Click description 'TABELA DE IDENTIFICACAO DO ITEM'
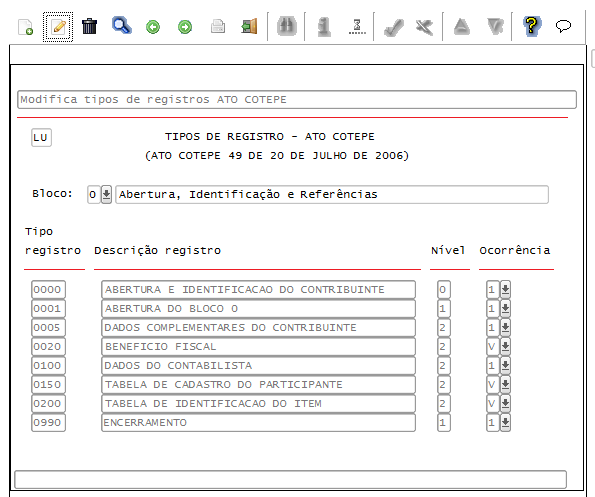This screenshot has height=497, width=595. 258,403
